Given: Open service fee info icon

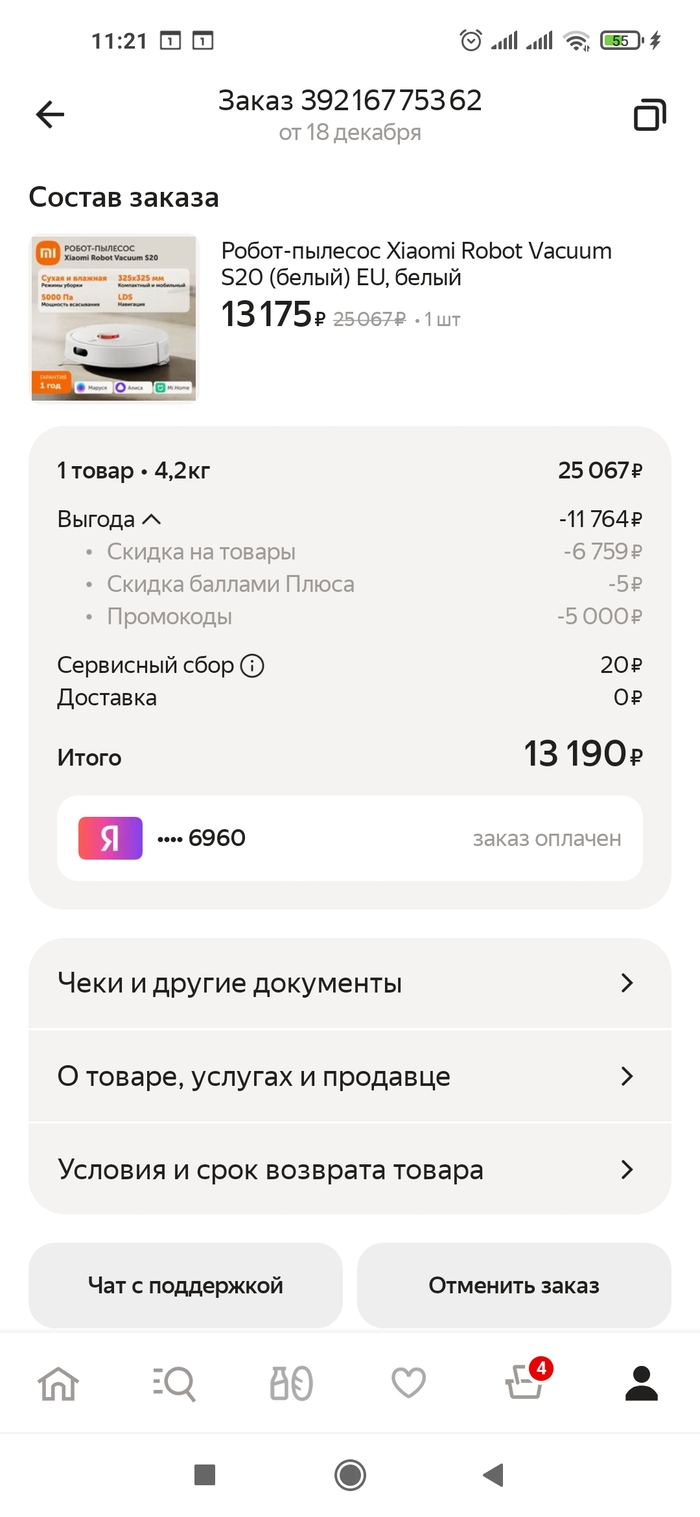Looking at the screenshot, I should (x=253, y=666).
